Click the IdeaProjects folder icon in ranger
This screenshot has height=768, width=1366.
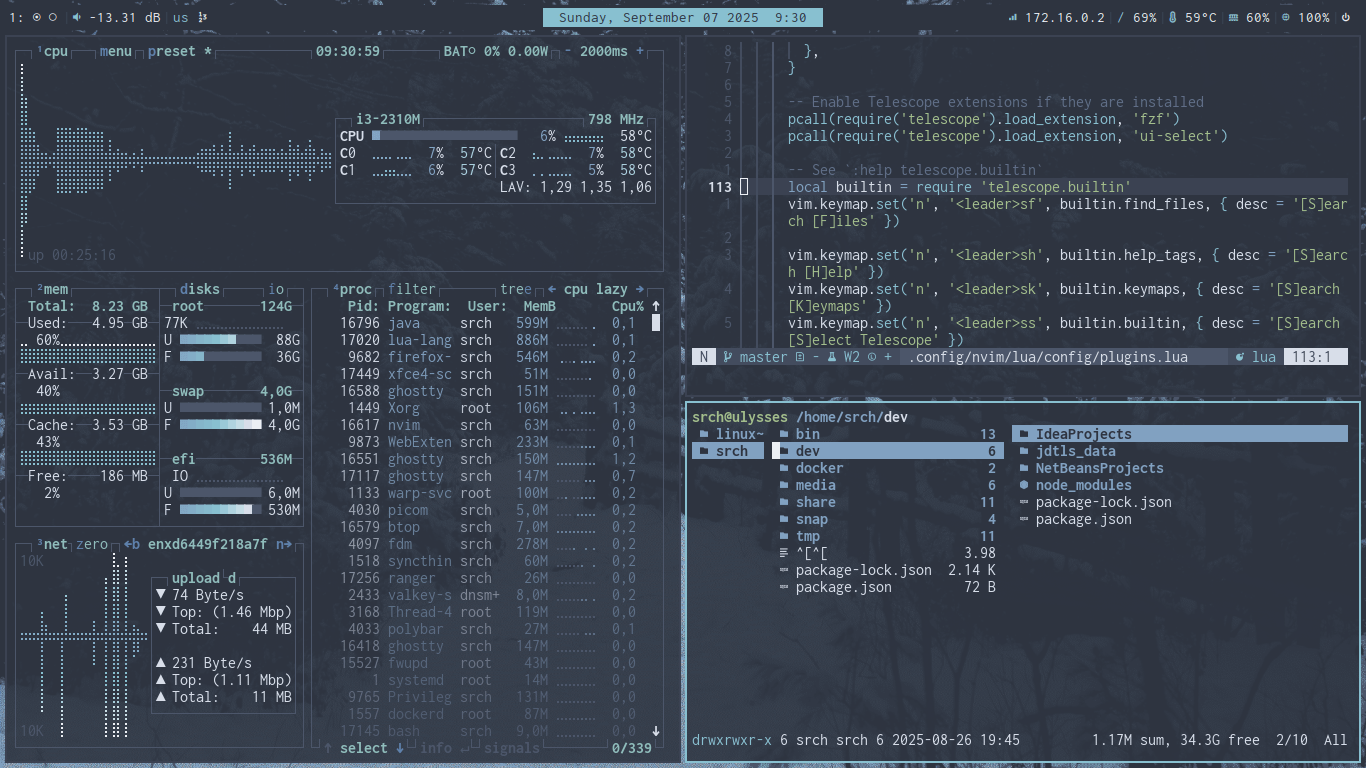[1023, 434]
